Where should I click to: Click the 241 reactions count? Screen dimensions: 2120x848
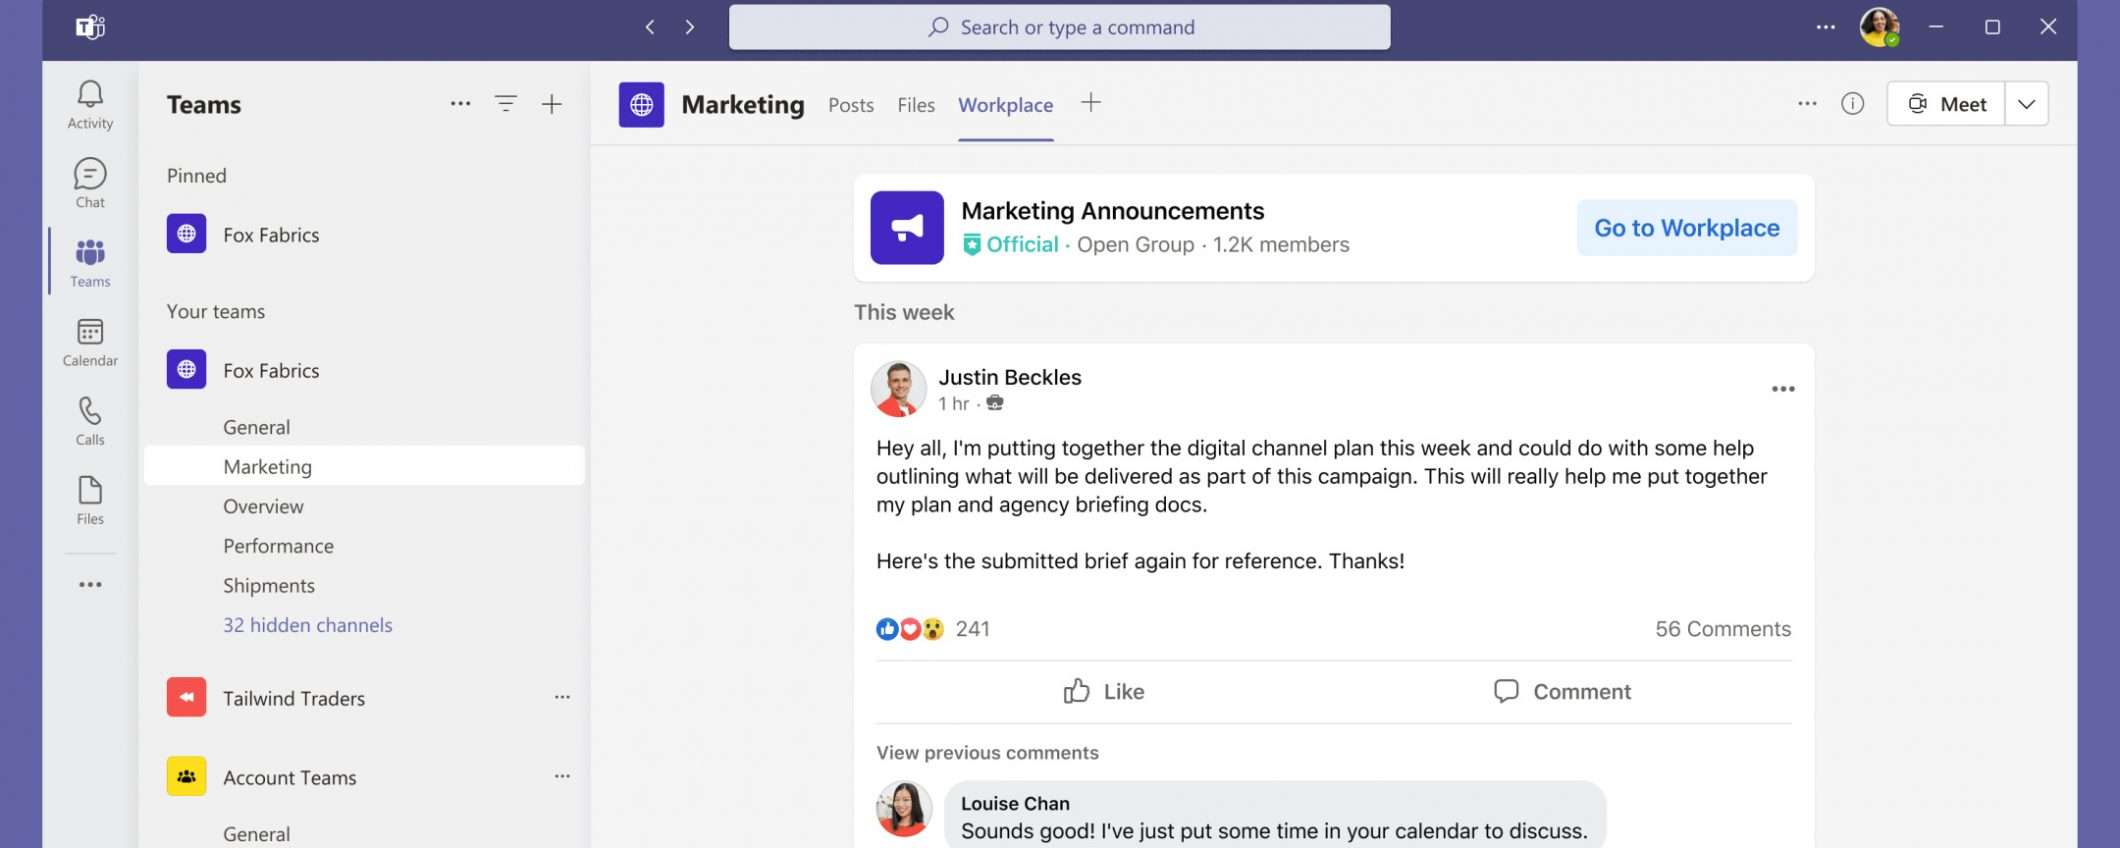pos(973,629)
